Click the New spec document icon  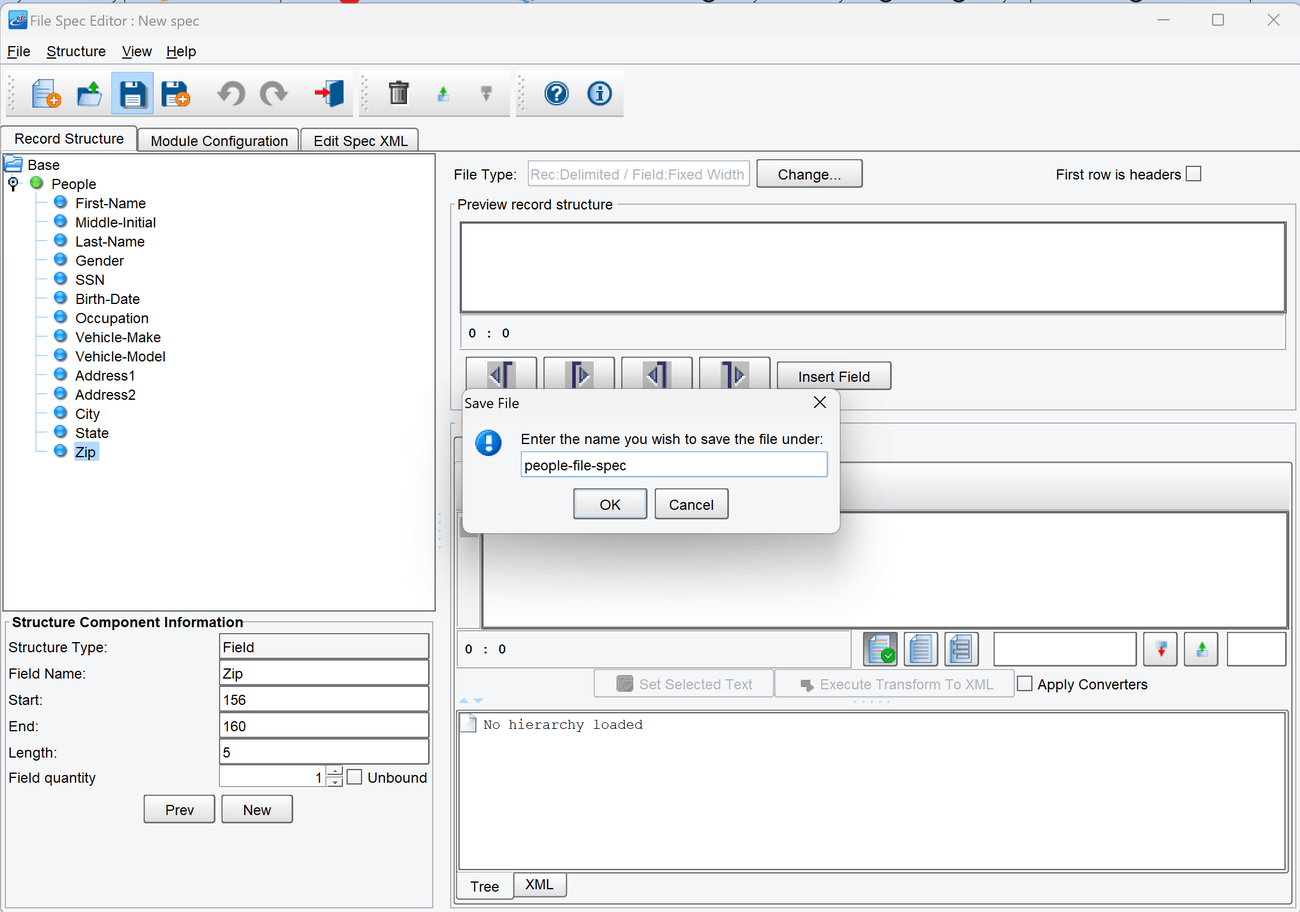click(x=46, y=94)
